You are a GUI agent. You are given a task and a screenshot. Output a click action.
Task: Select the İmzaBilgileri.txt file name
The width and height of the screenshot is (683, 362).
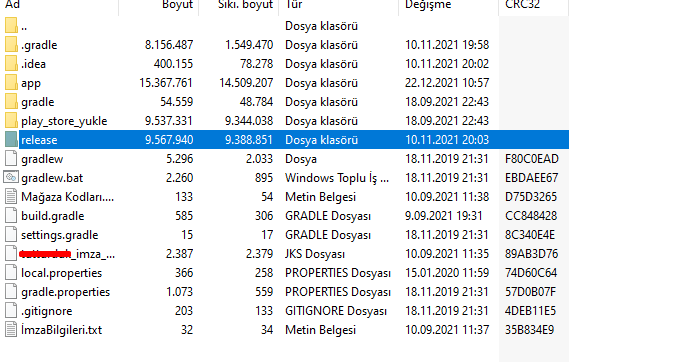[61, 330]
